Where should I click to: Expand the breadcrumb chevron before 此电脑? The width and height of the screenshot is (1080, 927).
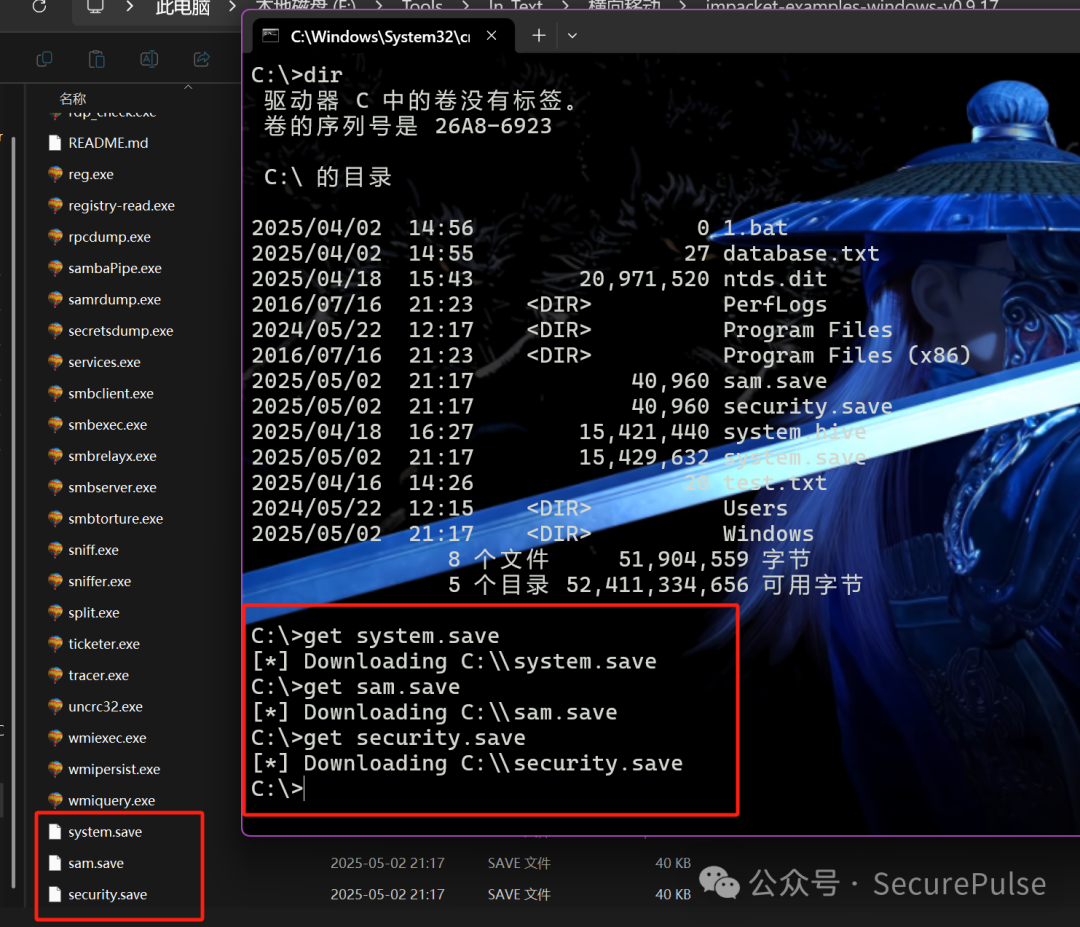[129, 6]
